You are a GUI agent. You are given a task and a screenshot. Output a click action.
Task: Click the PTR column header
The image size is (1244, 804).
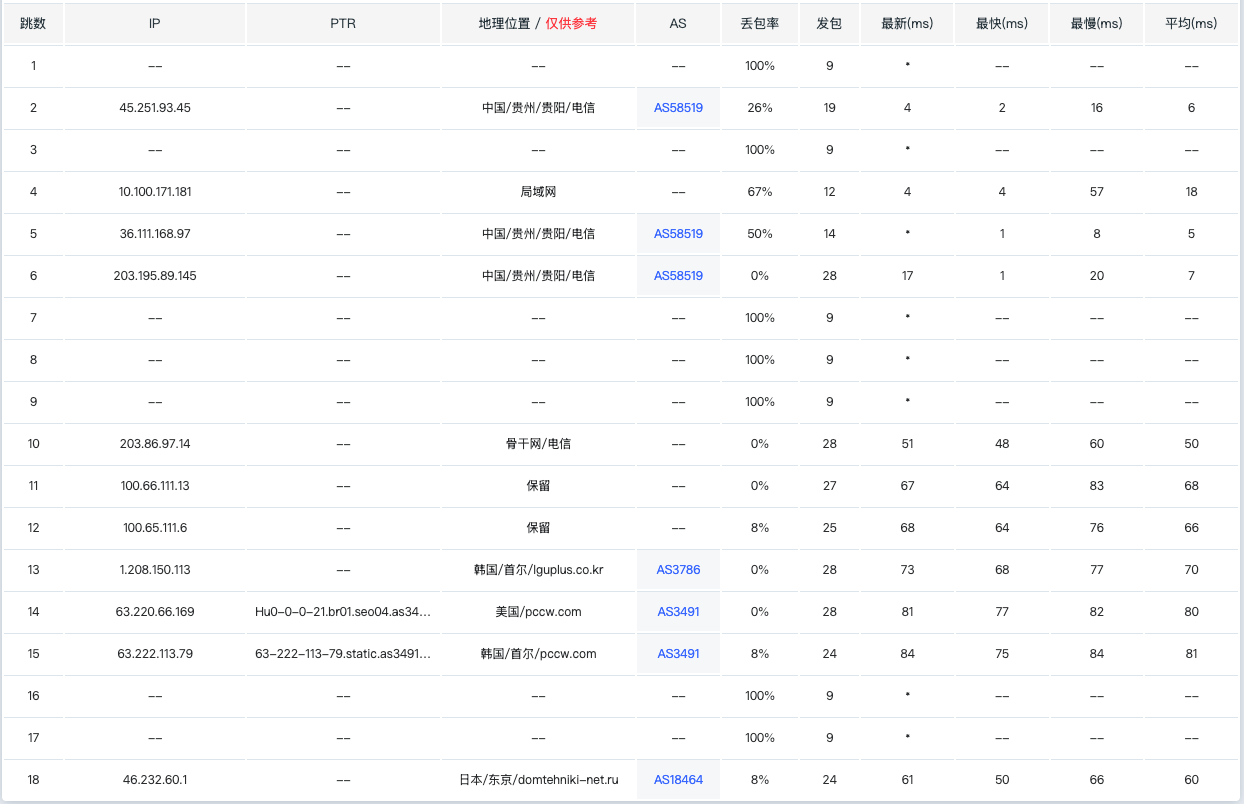pos(343,24)
